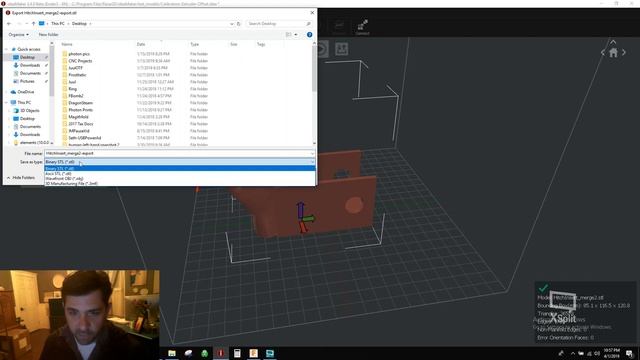The height and width of the screenshot is (360, 640).
Task: Select the Photon Prints folder
Action: [x=80, y=110]
